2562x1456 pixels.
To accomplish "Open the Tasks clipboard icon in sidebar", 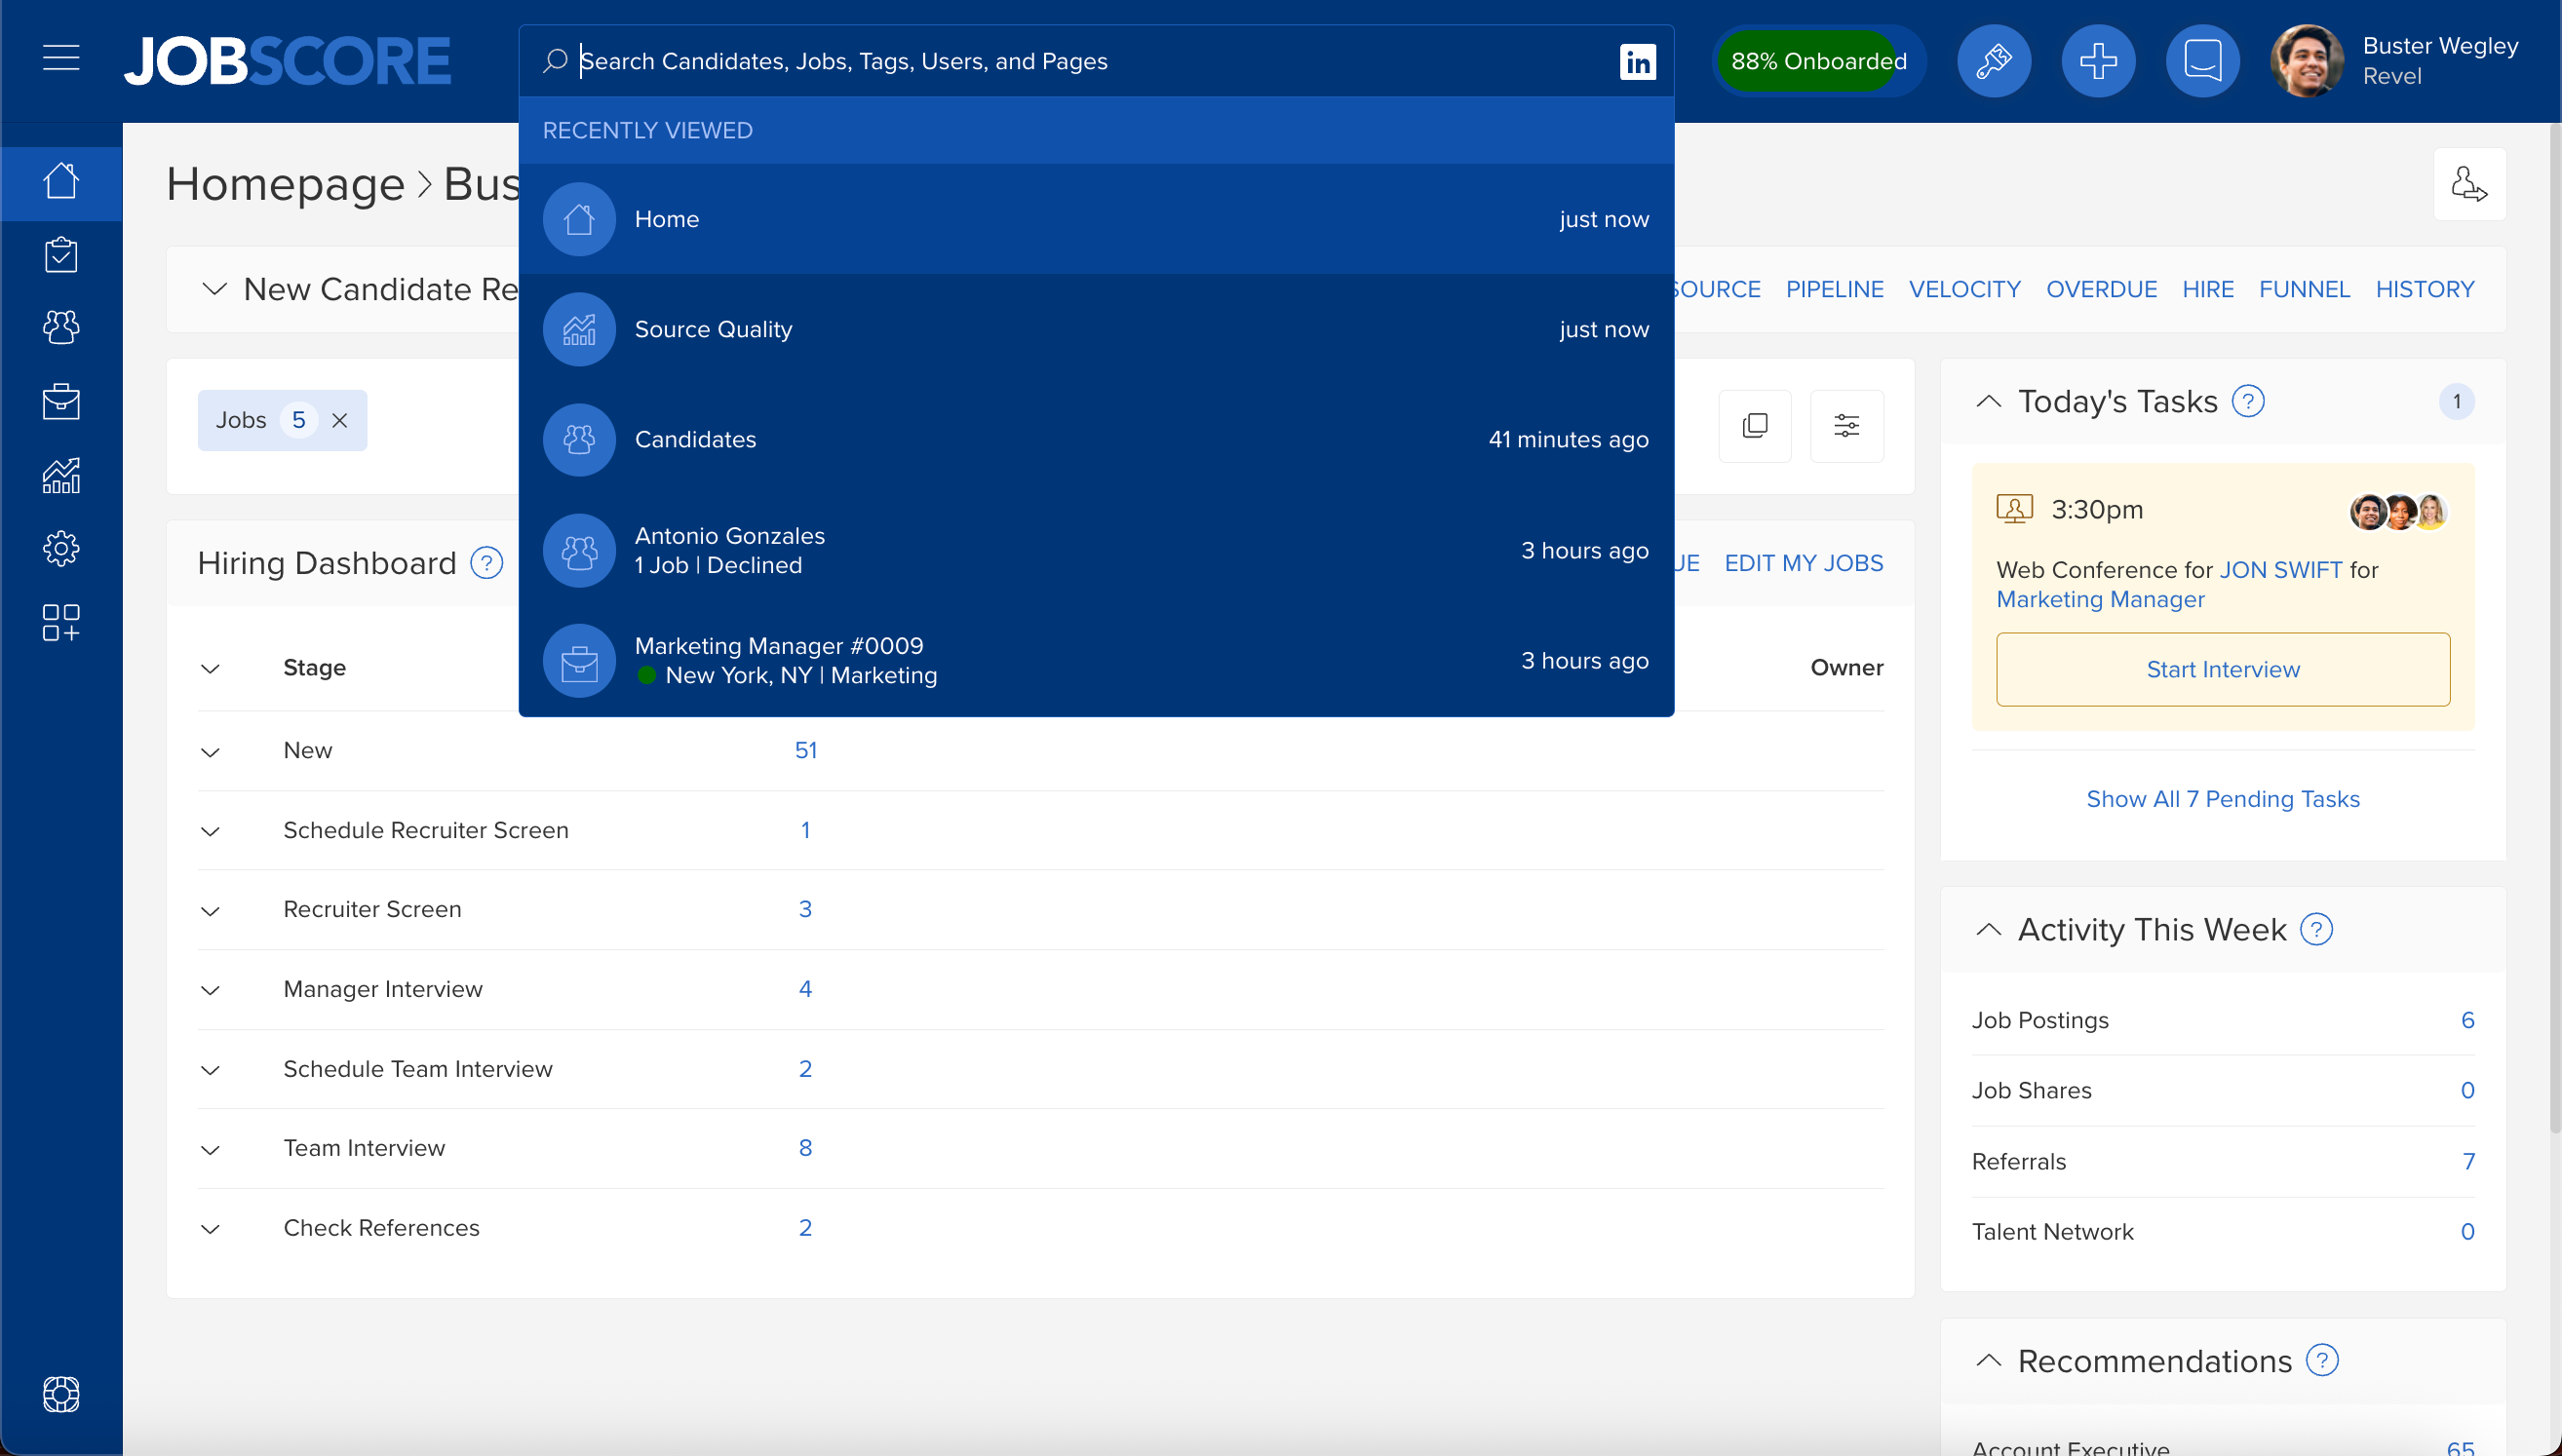I will (61, 254).
